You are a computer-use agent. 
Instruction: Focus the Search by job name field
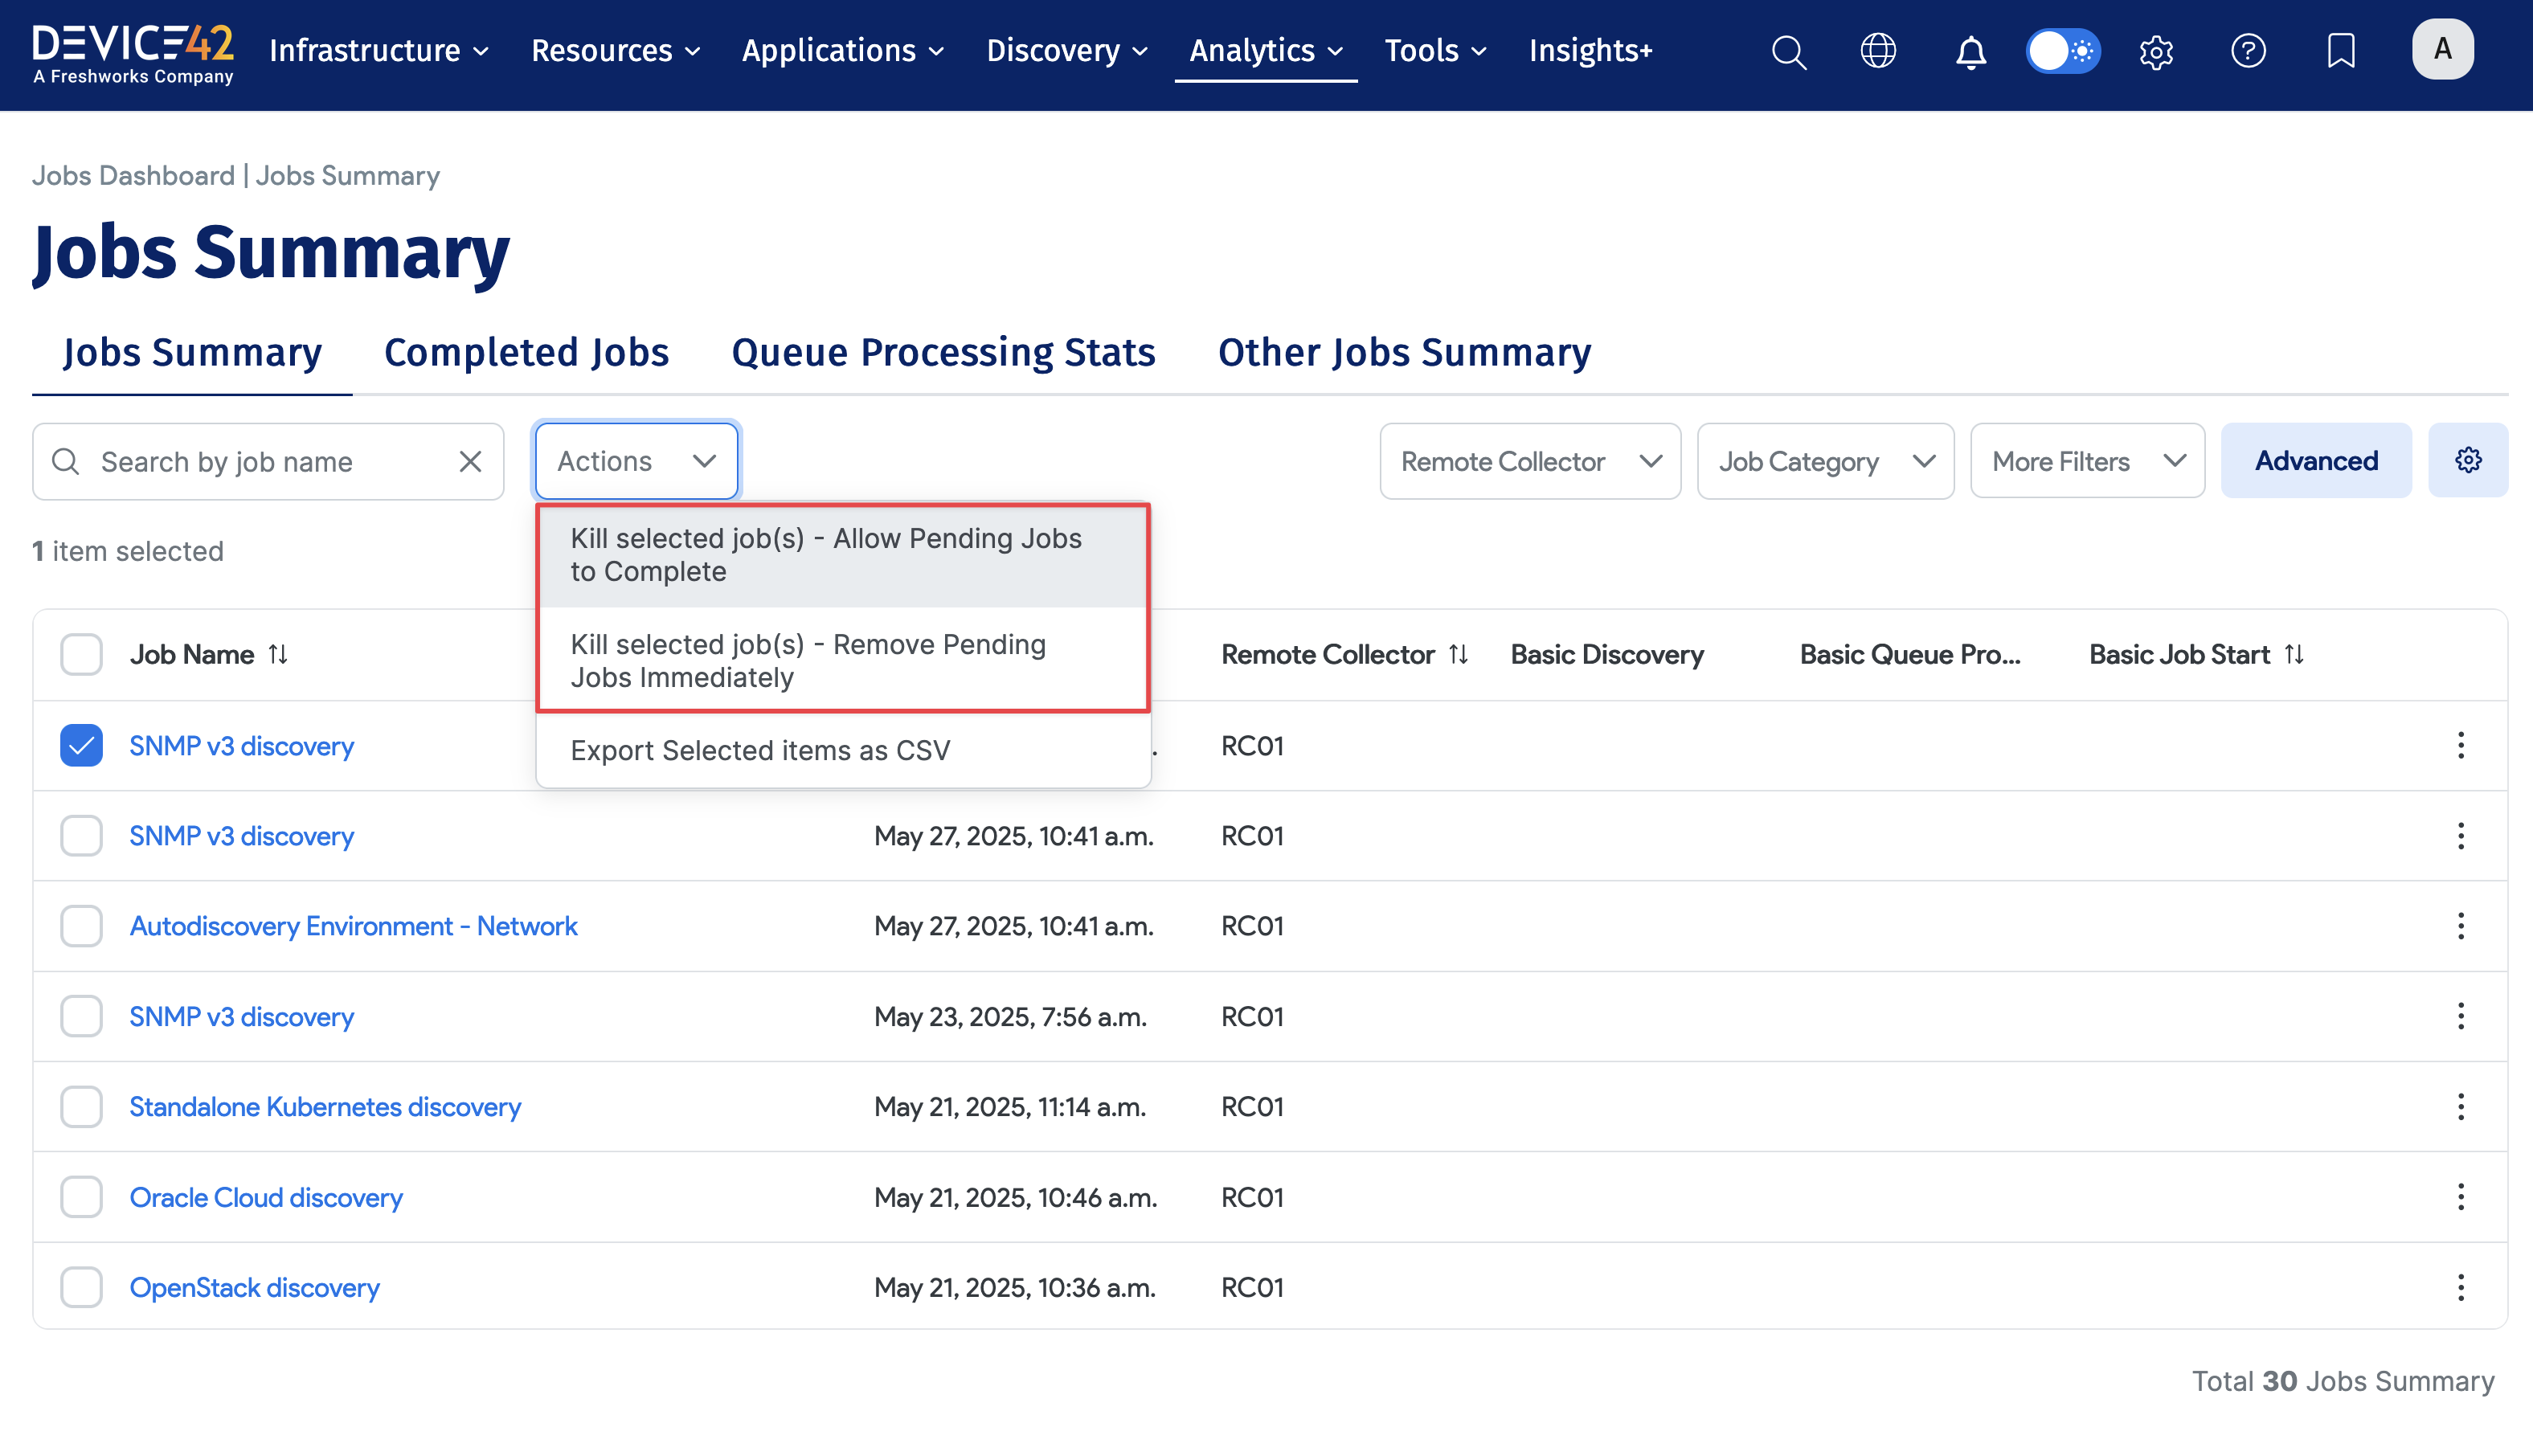268,461
